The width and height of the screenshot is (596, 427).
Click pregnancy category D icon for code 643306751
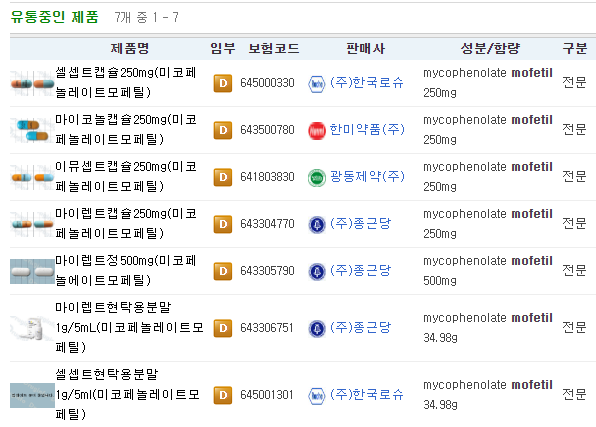tap(223, 328)
